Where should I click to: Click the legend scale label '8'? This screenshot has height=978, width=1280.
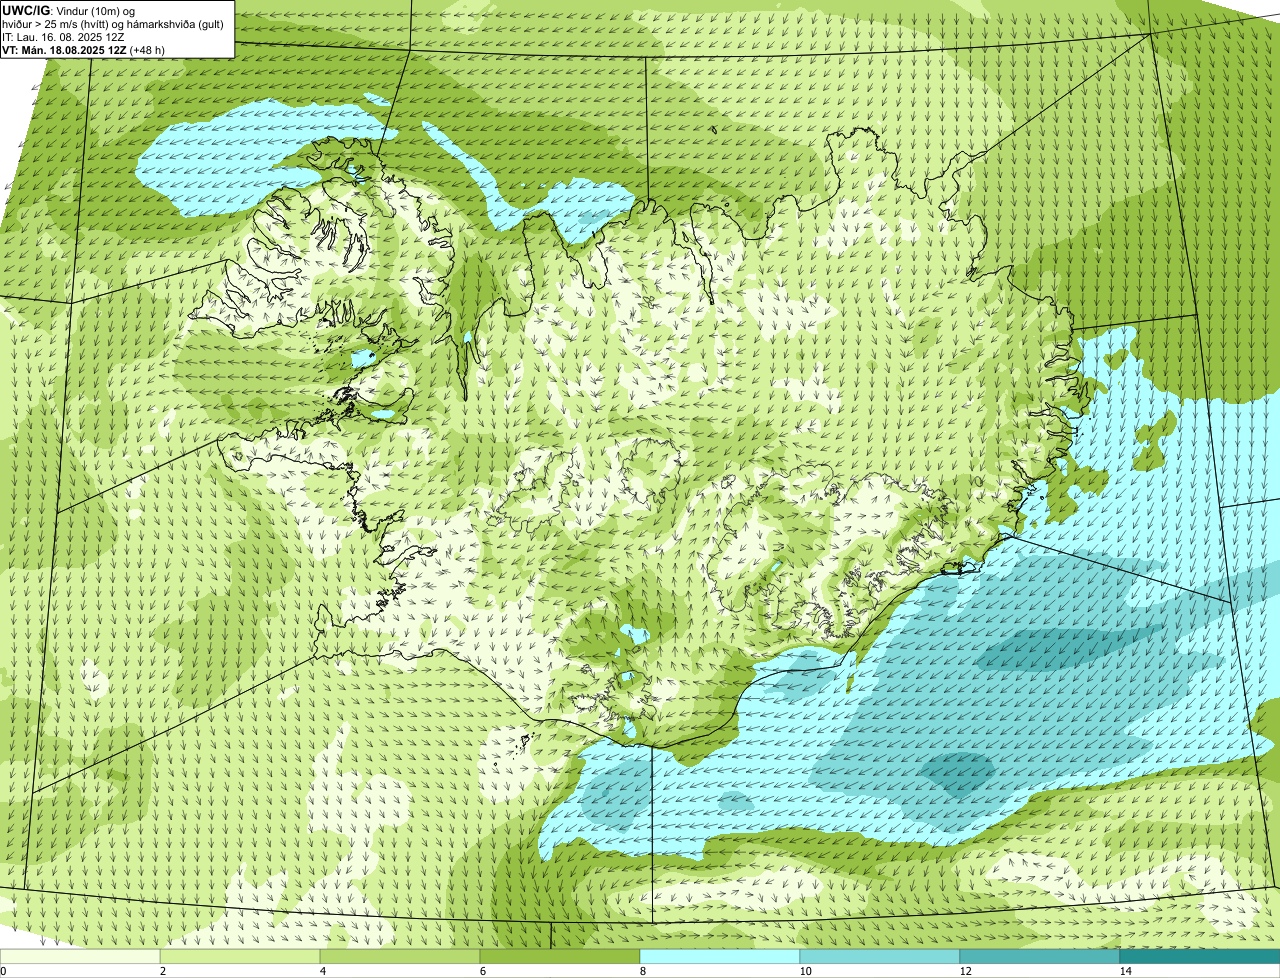[x=643, y=971]
